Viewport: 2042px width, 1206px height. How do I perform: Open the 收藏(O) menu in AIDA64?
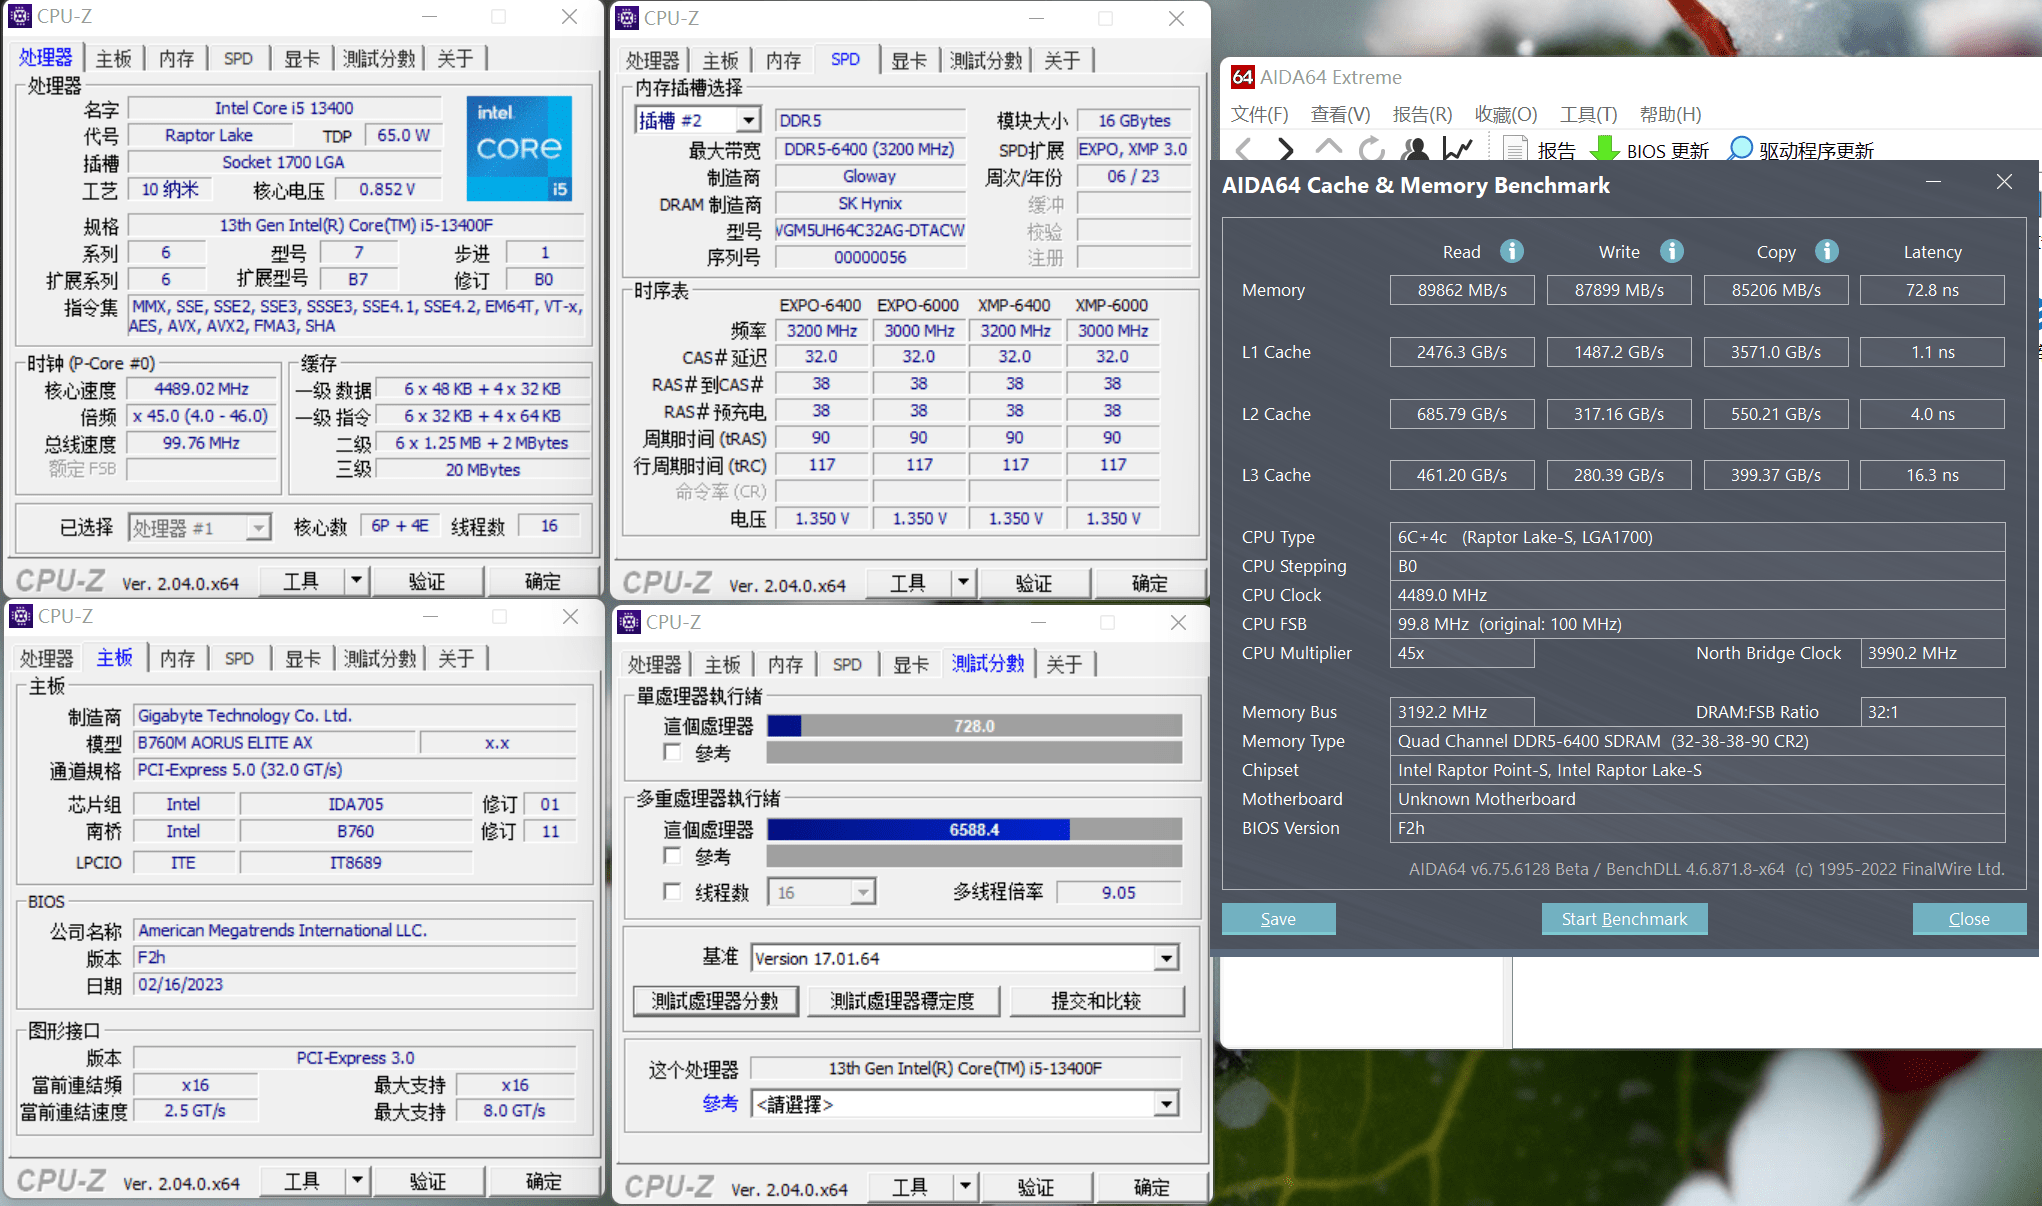[1506, 114]
